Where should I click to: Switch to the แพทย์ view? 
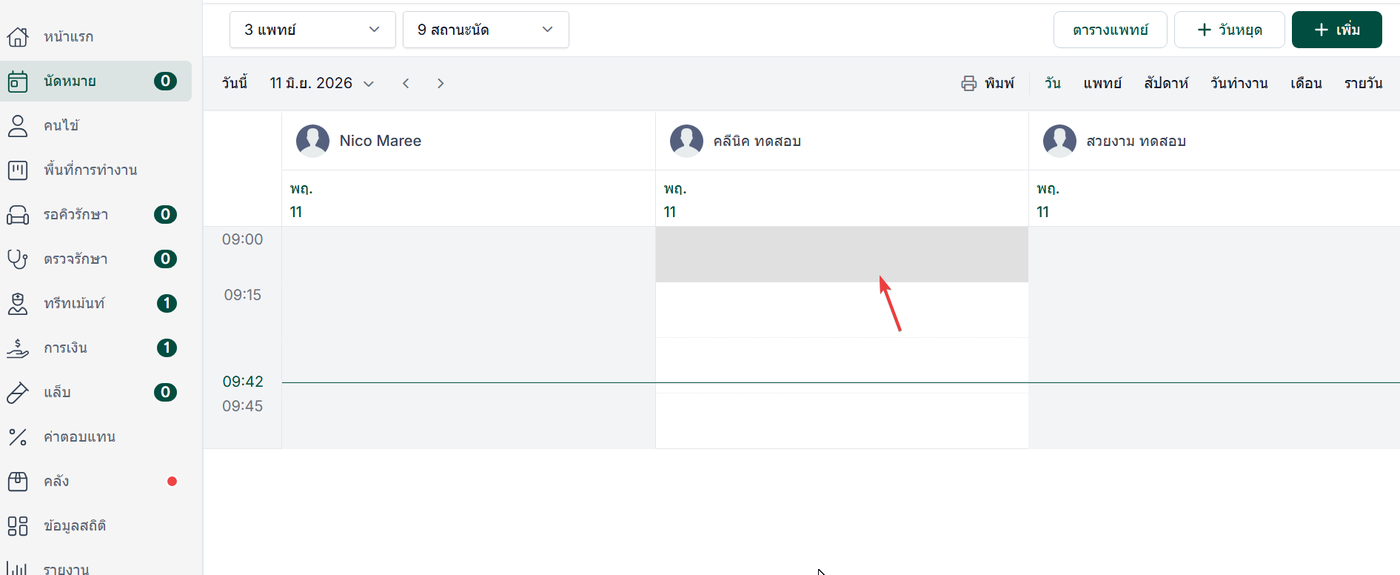tap(1102, 83)
